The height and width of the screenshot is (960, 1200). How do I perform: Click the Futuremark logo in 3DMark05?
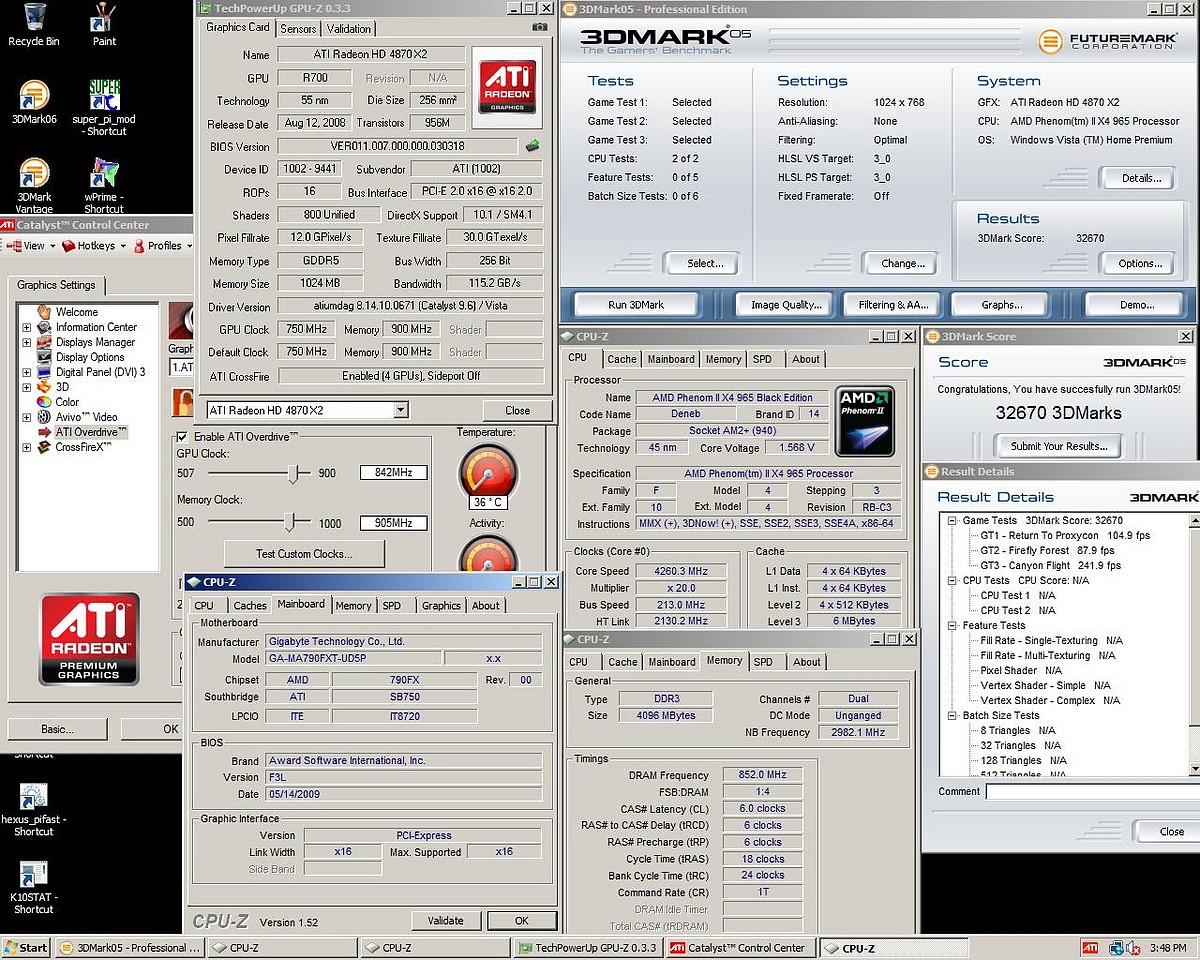pyautogui.click(x=1110, y=41)
